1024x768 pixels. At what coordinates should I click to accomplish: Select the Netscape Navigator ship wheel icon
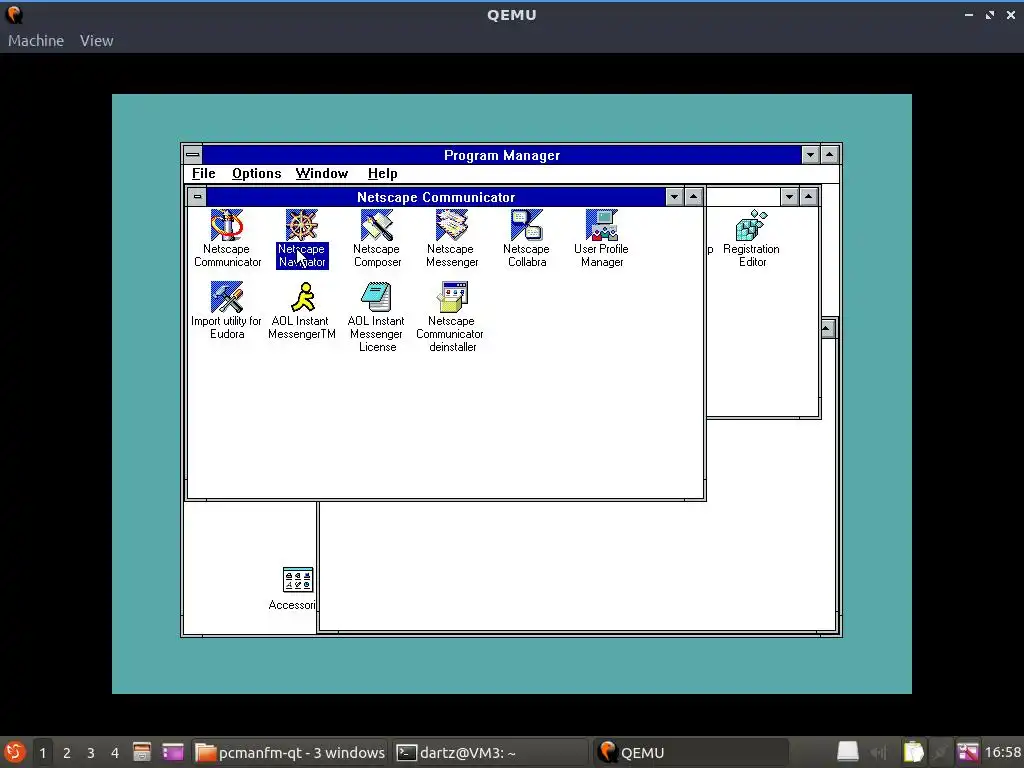point(302,225)
